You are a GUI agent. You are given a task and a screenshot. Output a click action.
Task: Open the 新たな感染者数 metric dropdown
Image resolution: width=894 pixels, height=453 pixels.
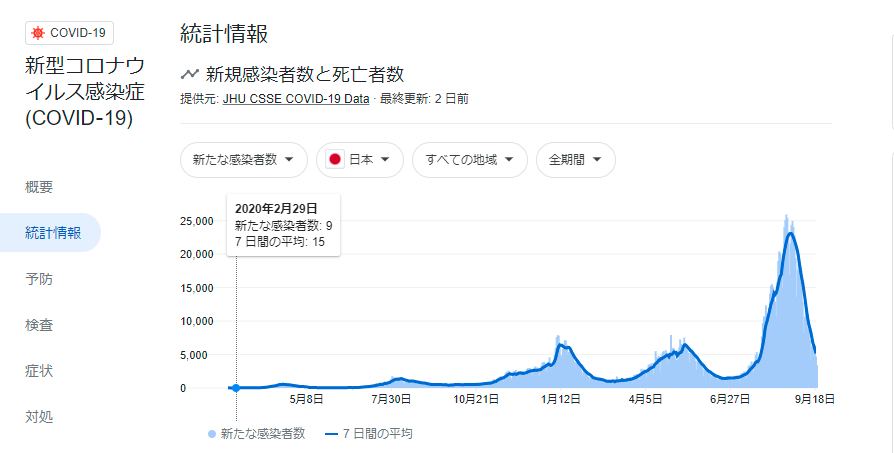[243, 160]
